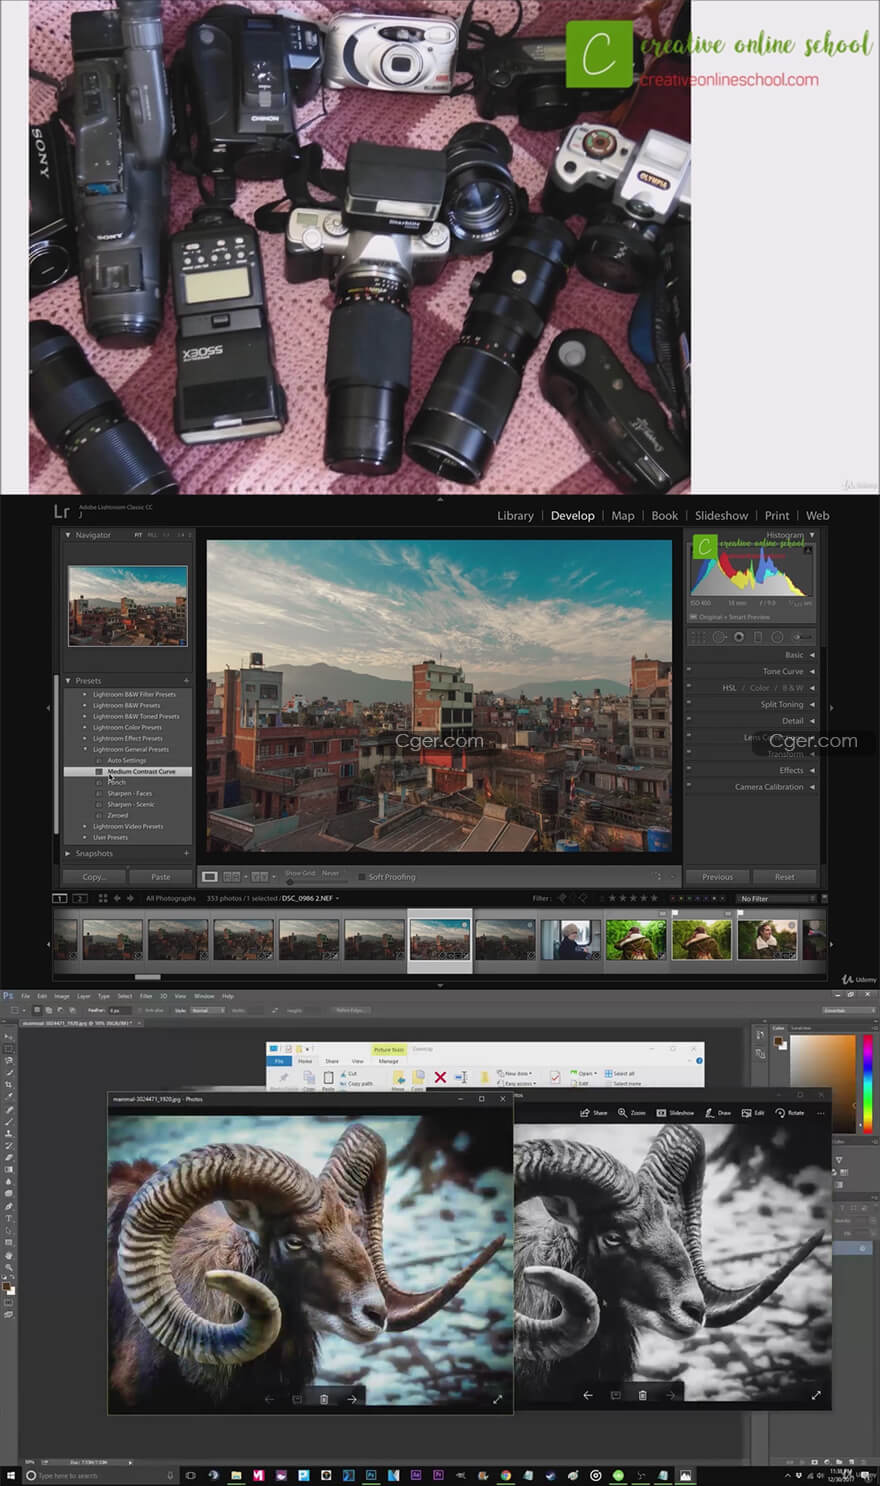This screenshot has width=880, height=1486.
Task: Apply the Medium Contrast Curve preset
Action: click(x=141, y=771)
